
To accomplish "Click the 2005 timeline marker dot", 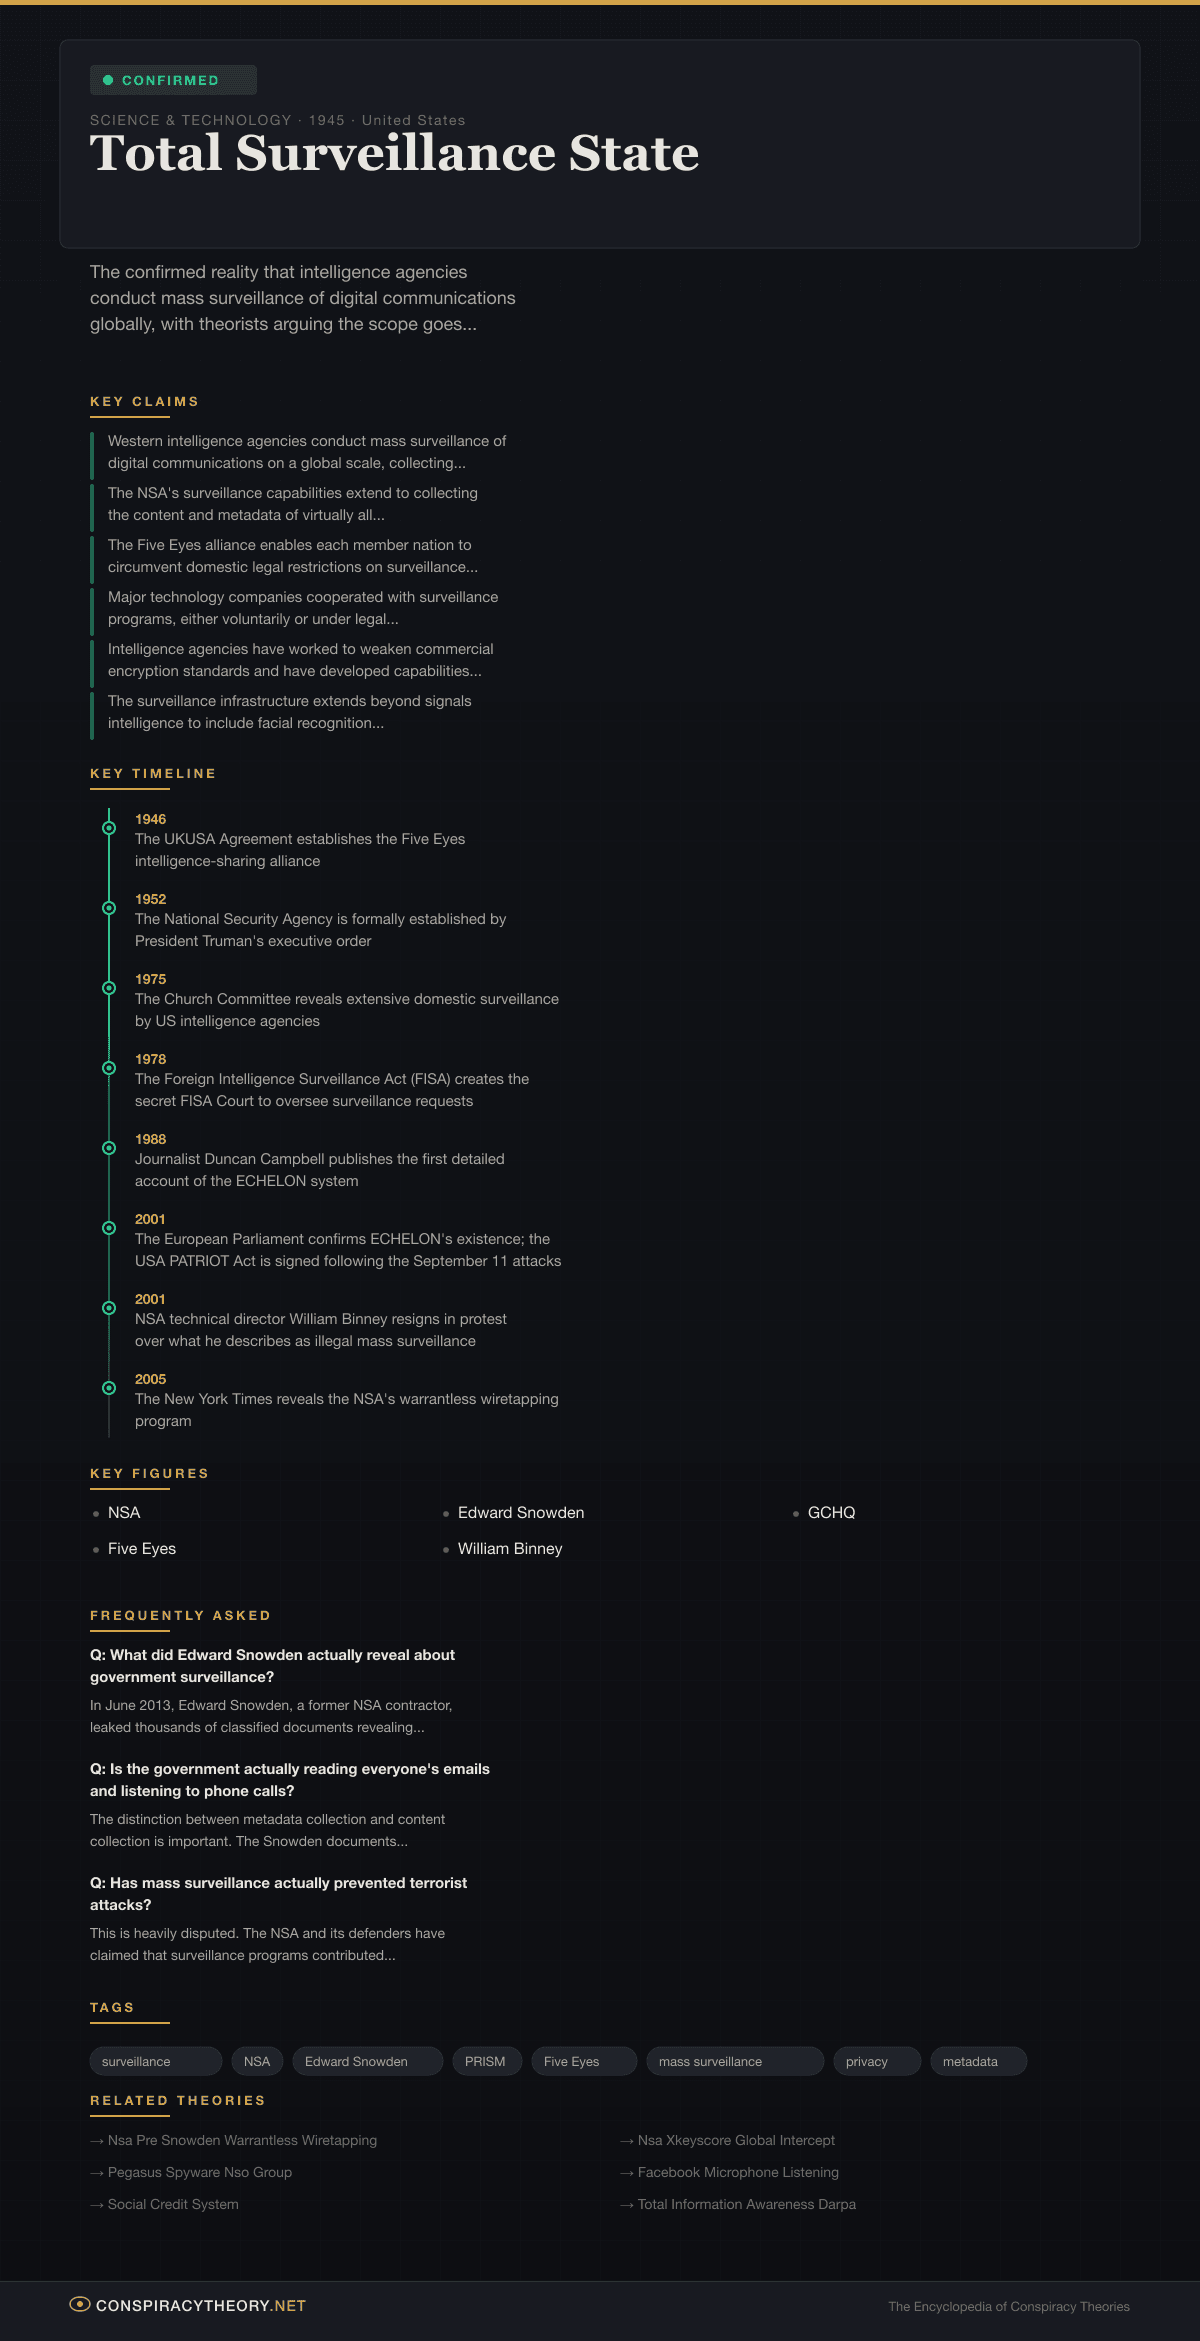I will 109,1388.
